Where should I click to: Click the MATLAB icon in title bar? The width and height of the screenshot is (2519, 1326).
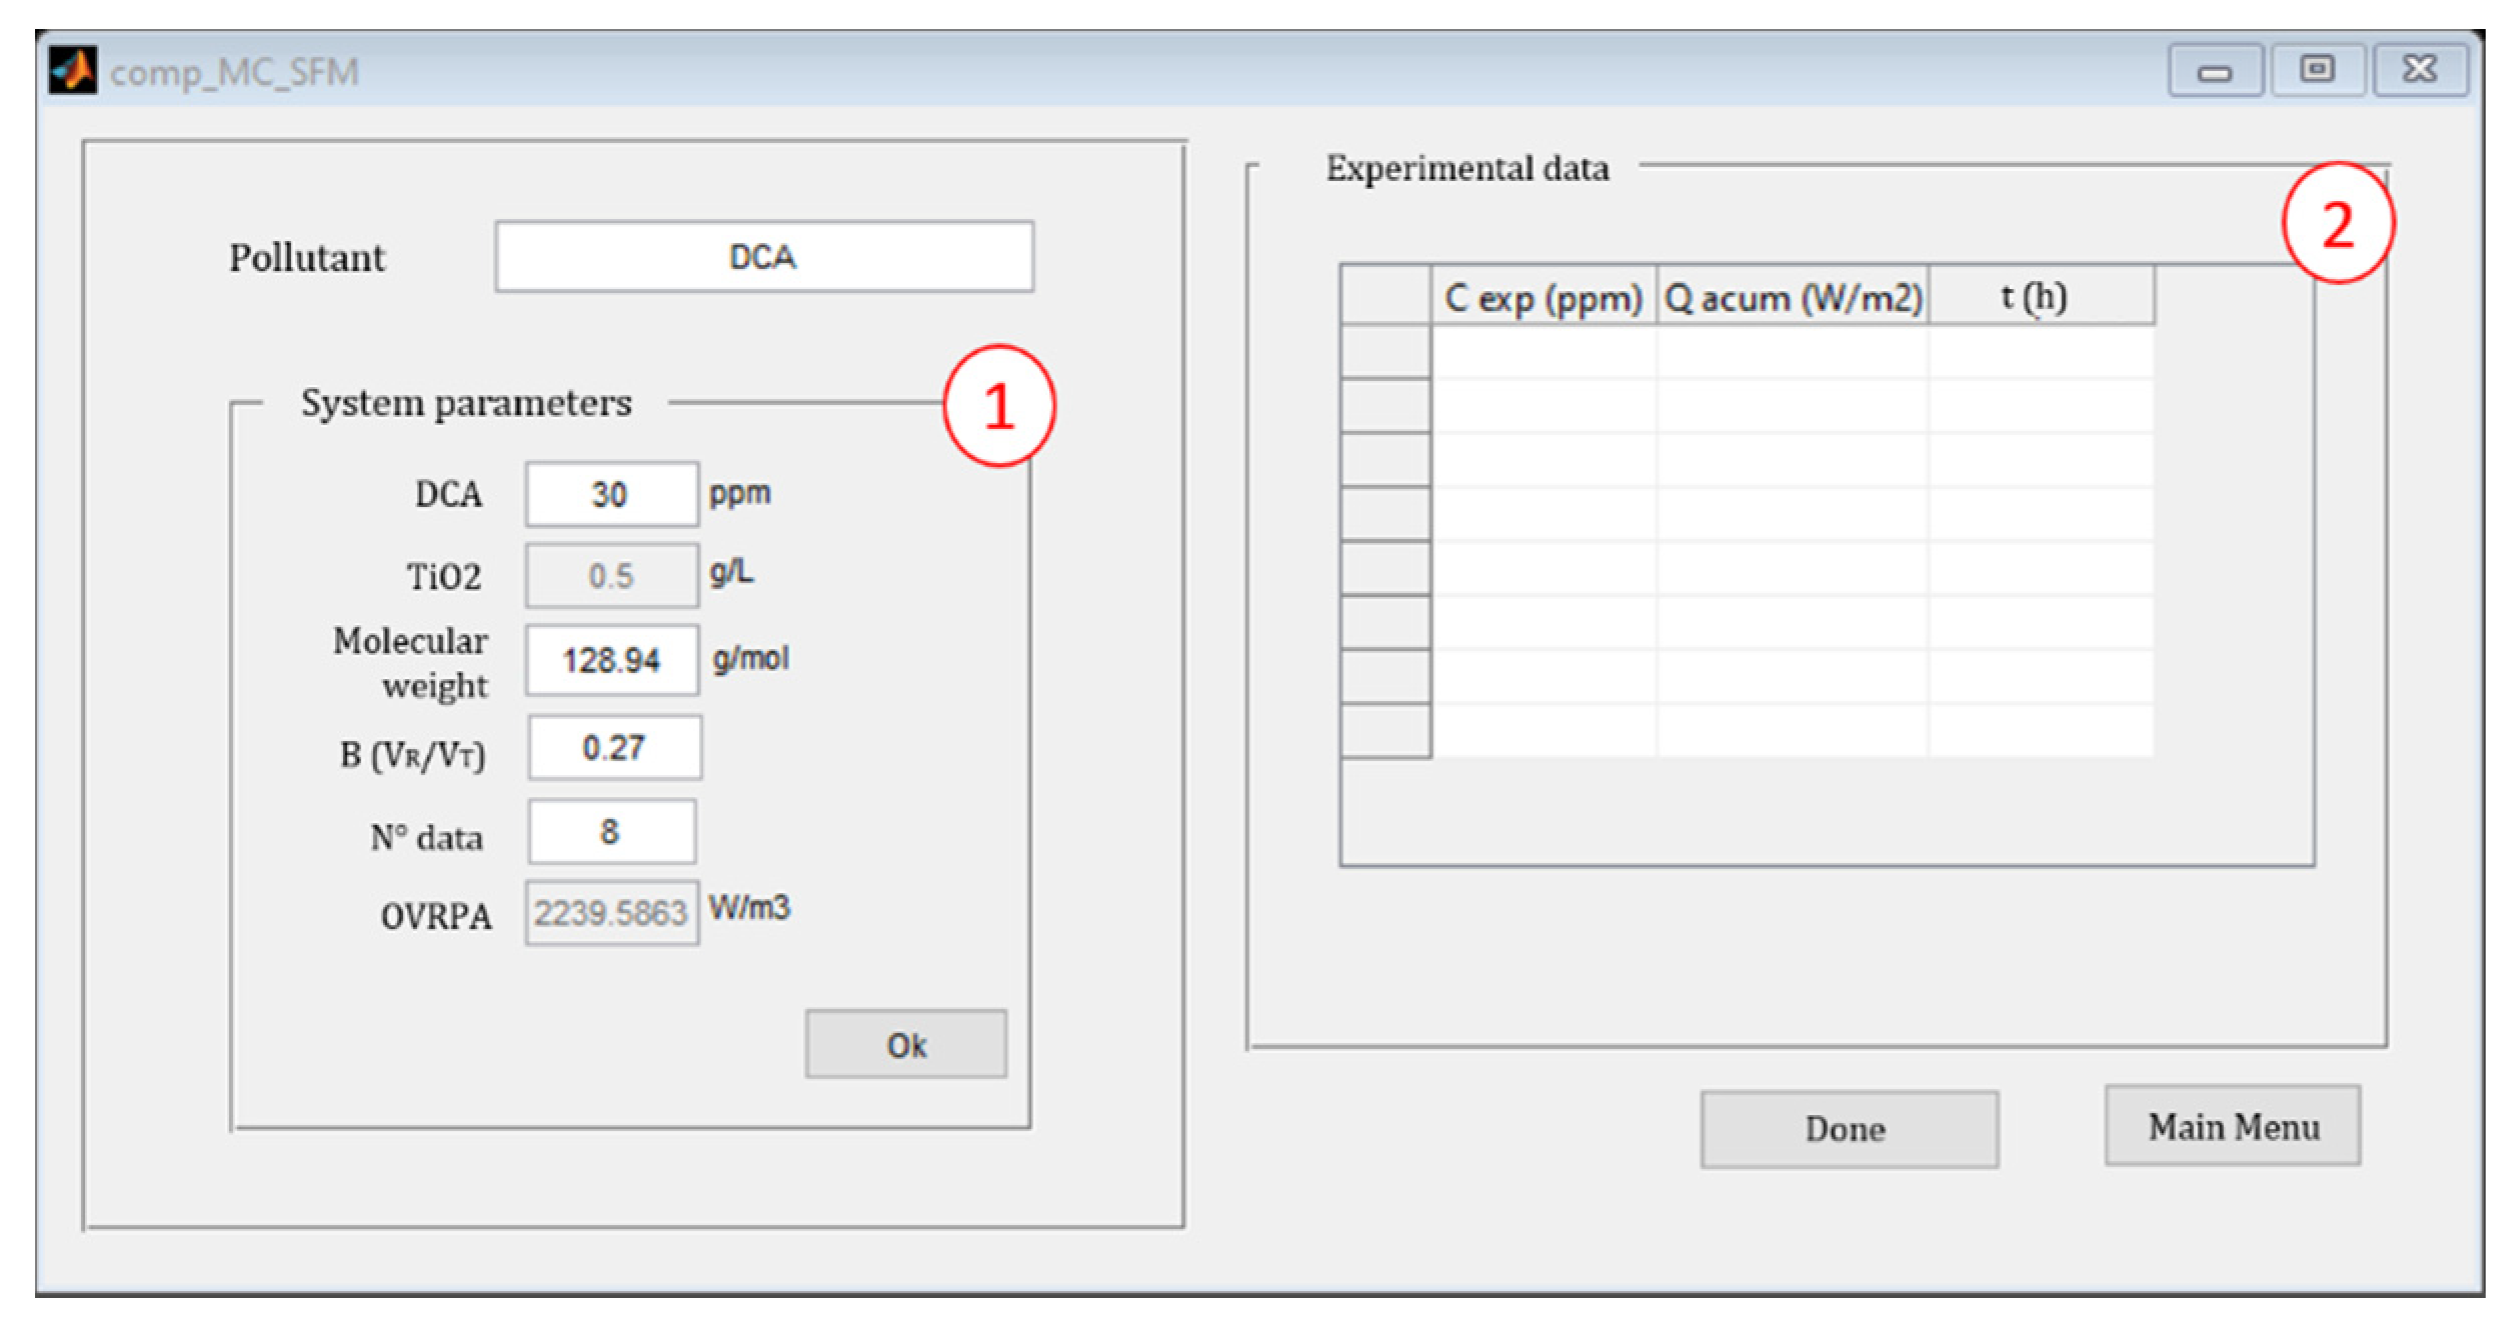73,71
